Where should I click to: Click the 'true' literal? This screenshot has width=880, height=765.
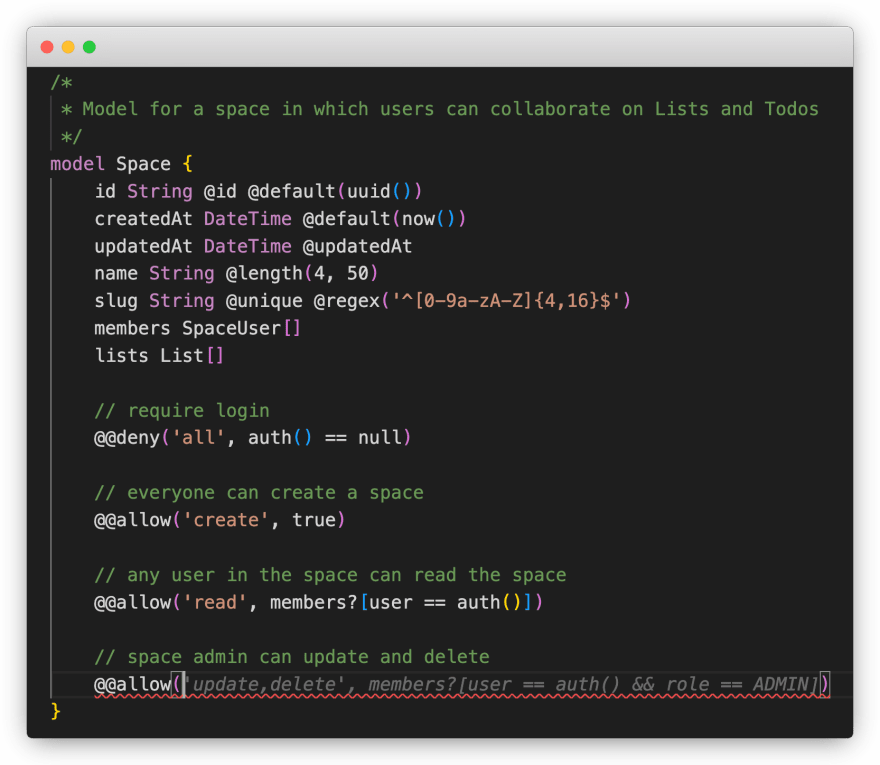point(314,520)
